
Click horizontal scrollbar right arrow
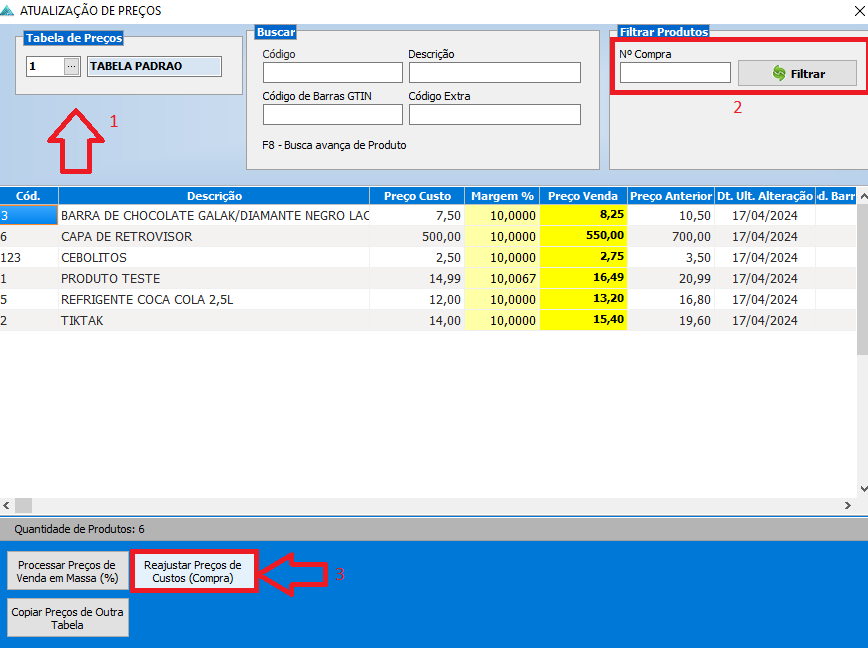848,505
